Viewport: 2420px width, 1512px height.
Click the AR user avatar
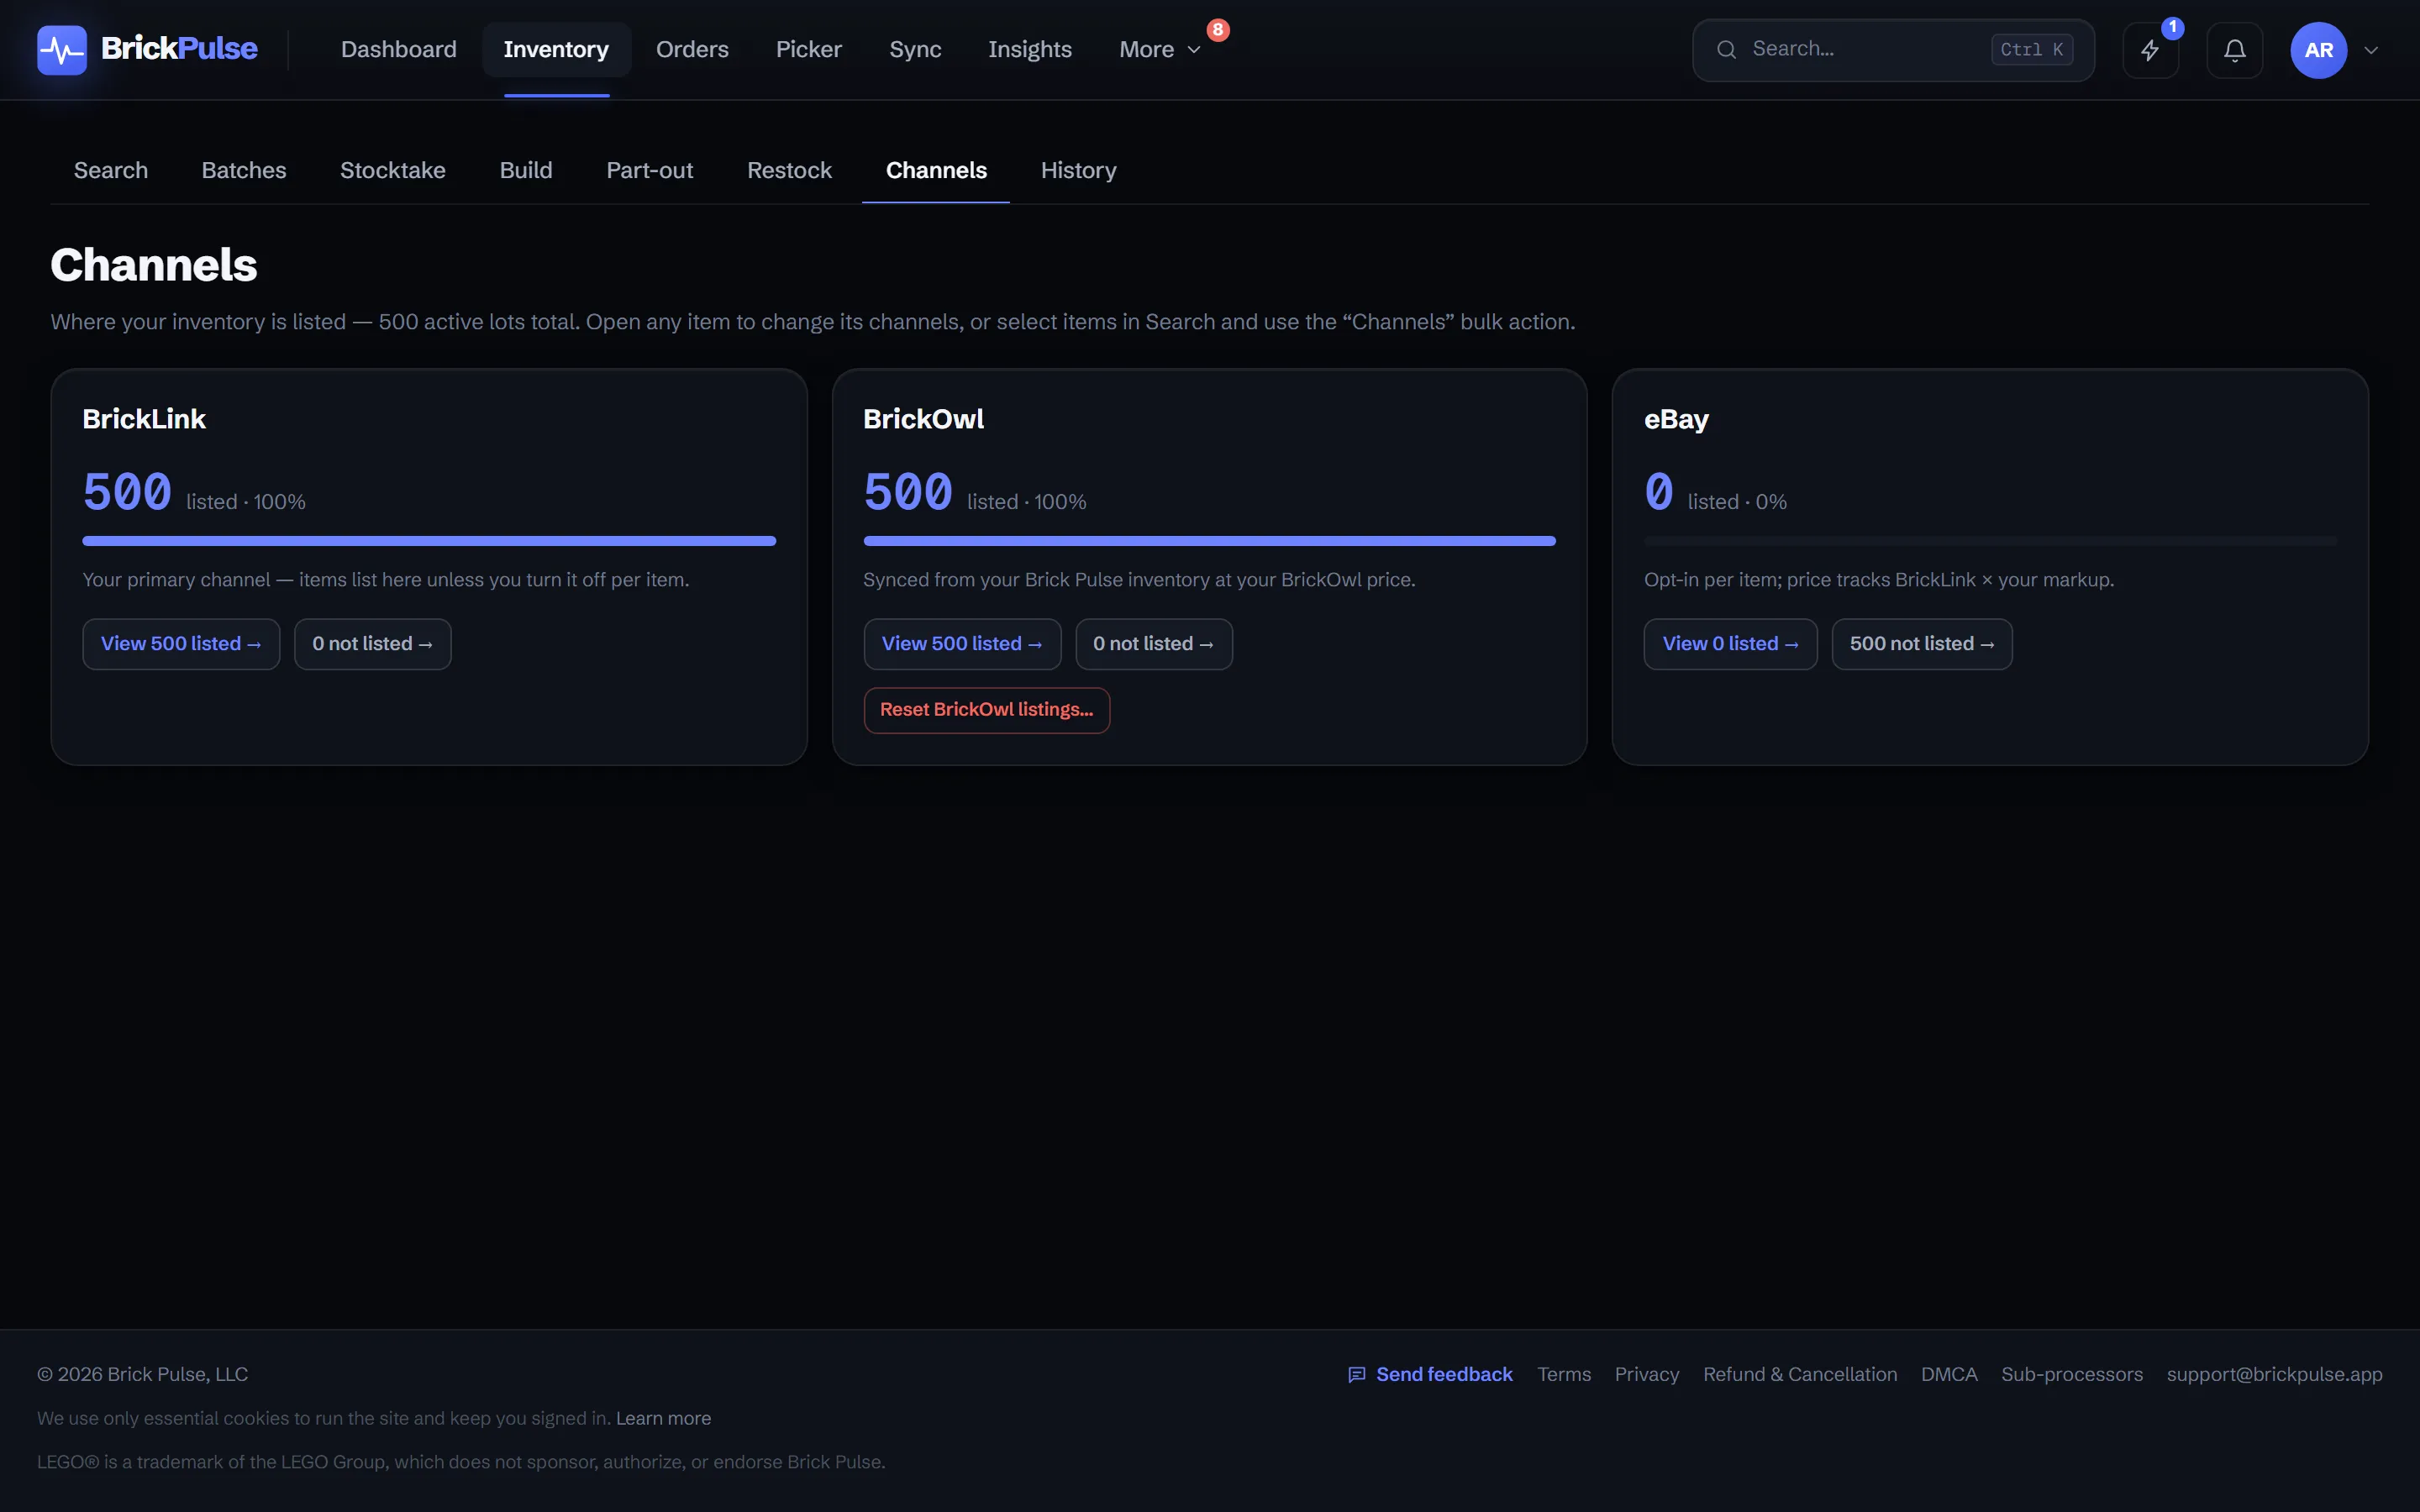[2318, 50]
